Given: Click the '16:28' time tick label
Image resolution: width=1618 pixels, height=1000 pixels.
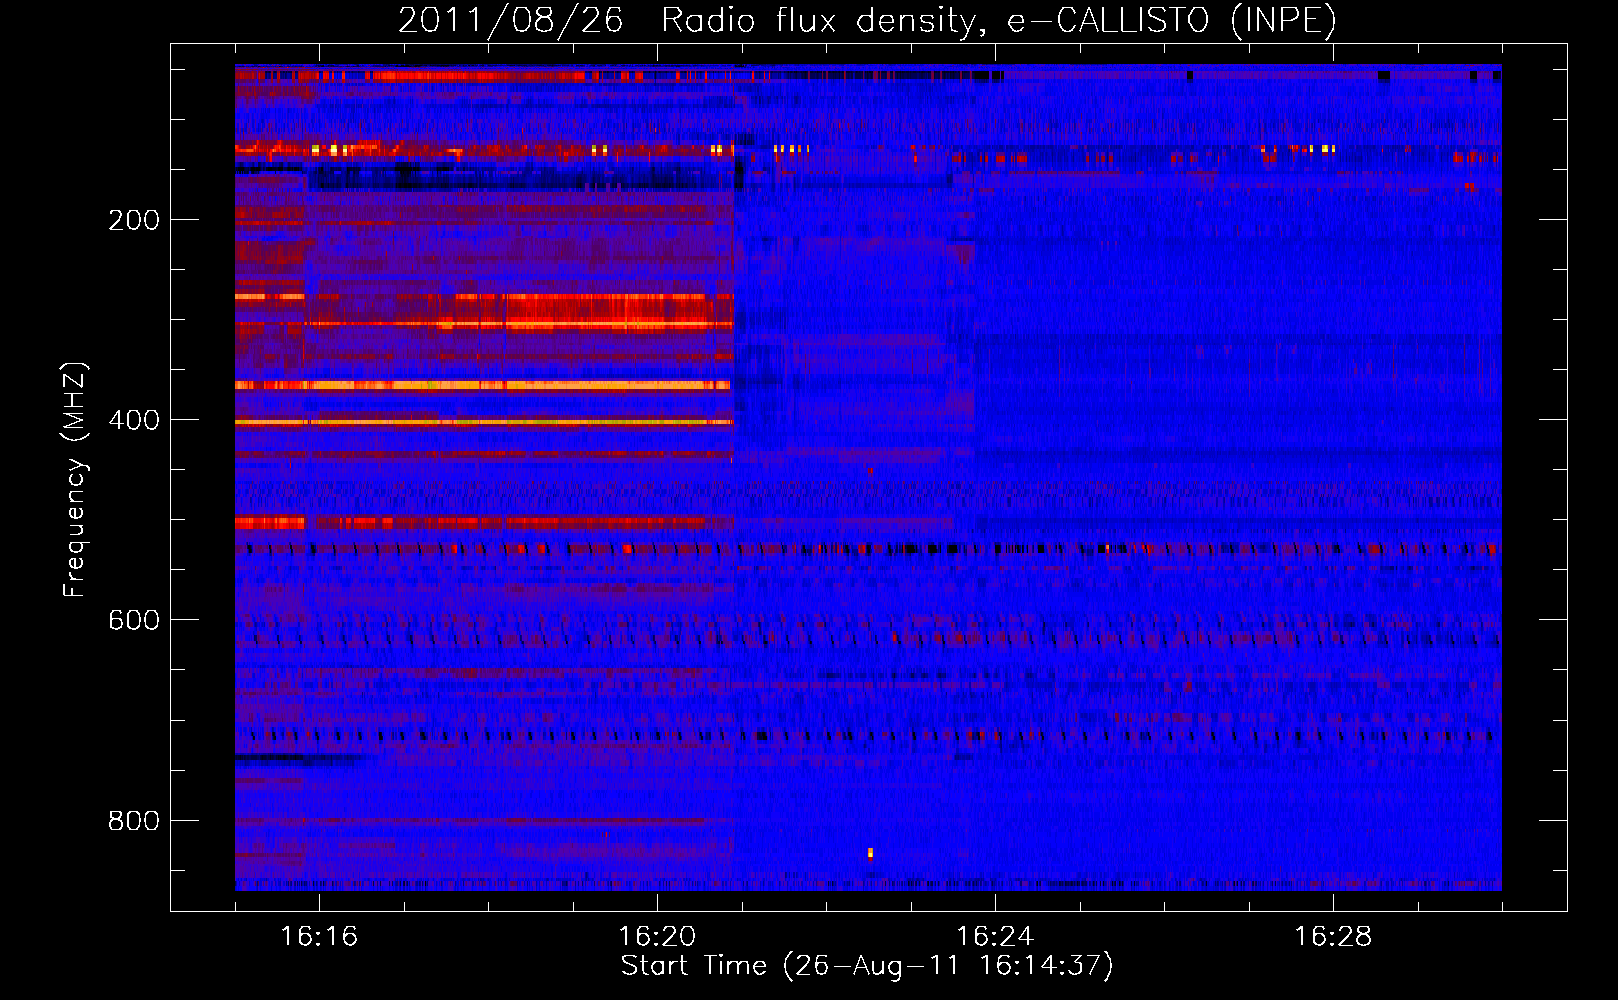Looking at the screenshot, I should (x=1333, y=936).
